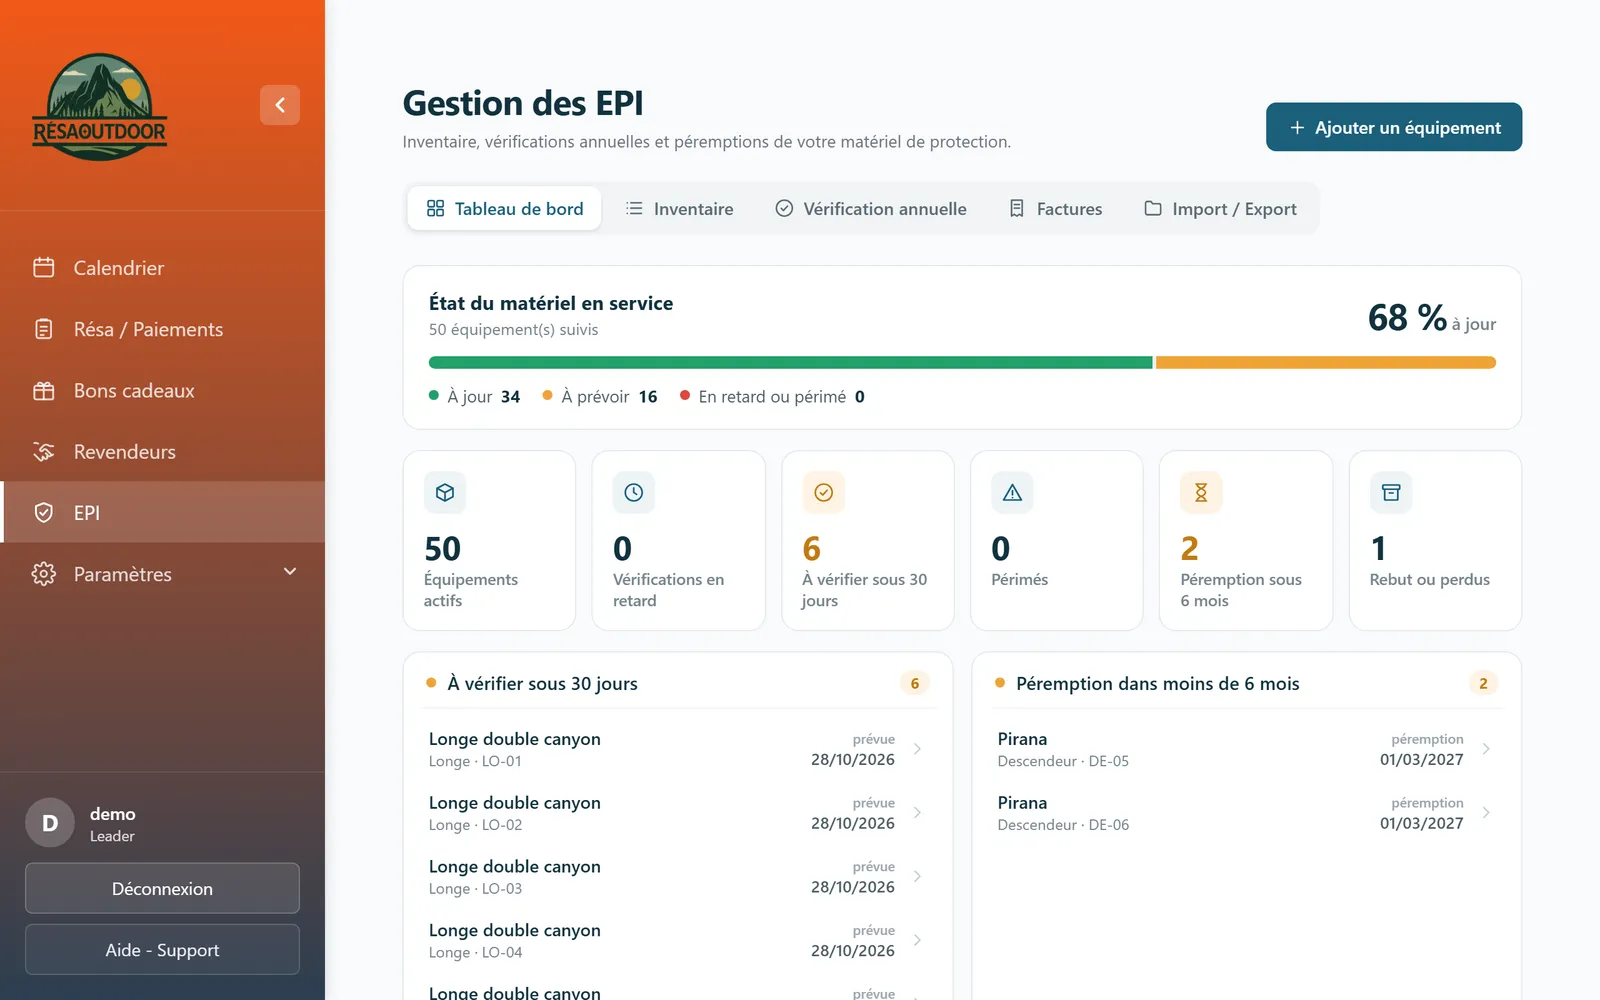1600x1000 pixels.
Task: Click the Péremption sous 6 mois hourglass icon
Action: point(1201,492)
